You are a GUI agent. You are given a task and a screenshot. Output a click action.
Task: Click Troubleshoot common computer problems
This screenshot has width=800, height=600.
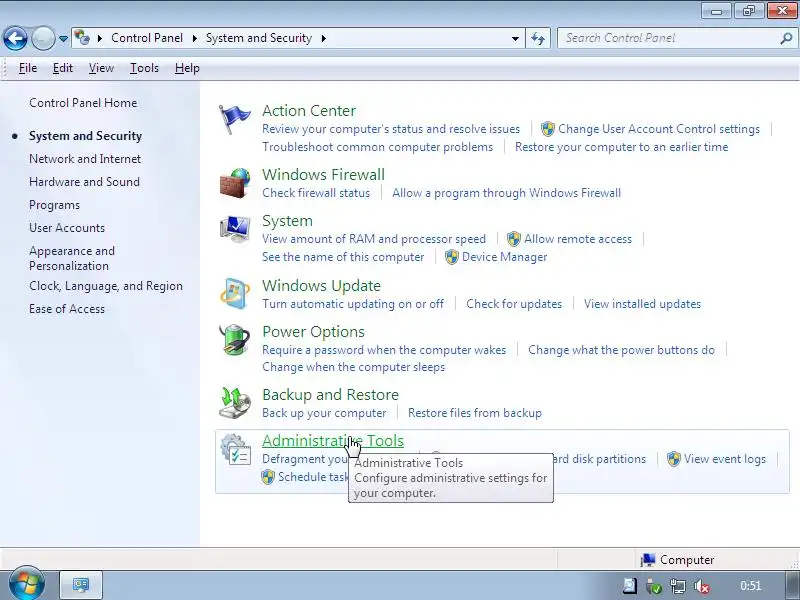[x=378, y=147]
